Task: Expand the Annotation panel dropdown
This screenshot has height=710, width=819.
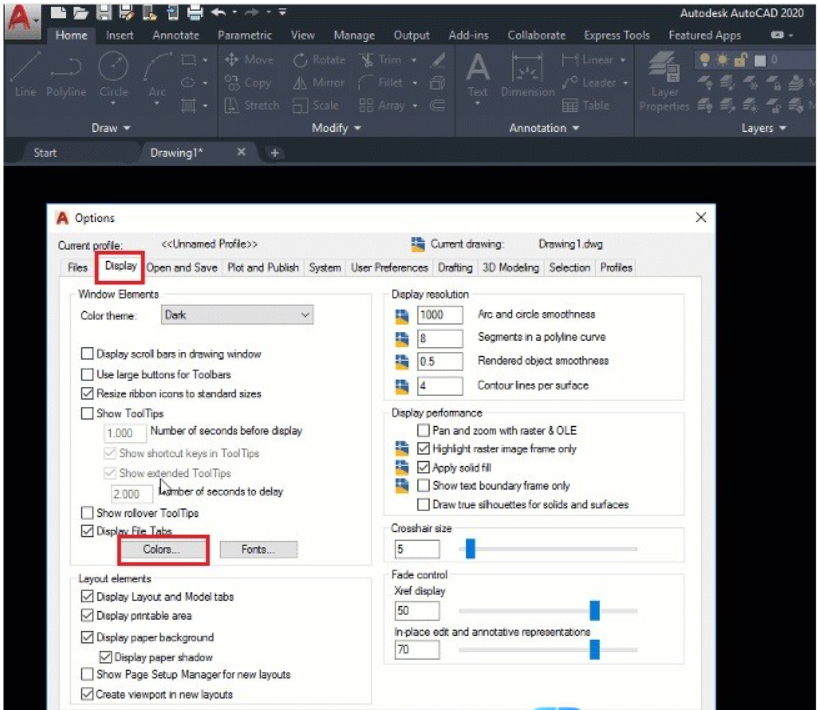Action: click(x=545, y=128)
